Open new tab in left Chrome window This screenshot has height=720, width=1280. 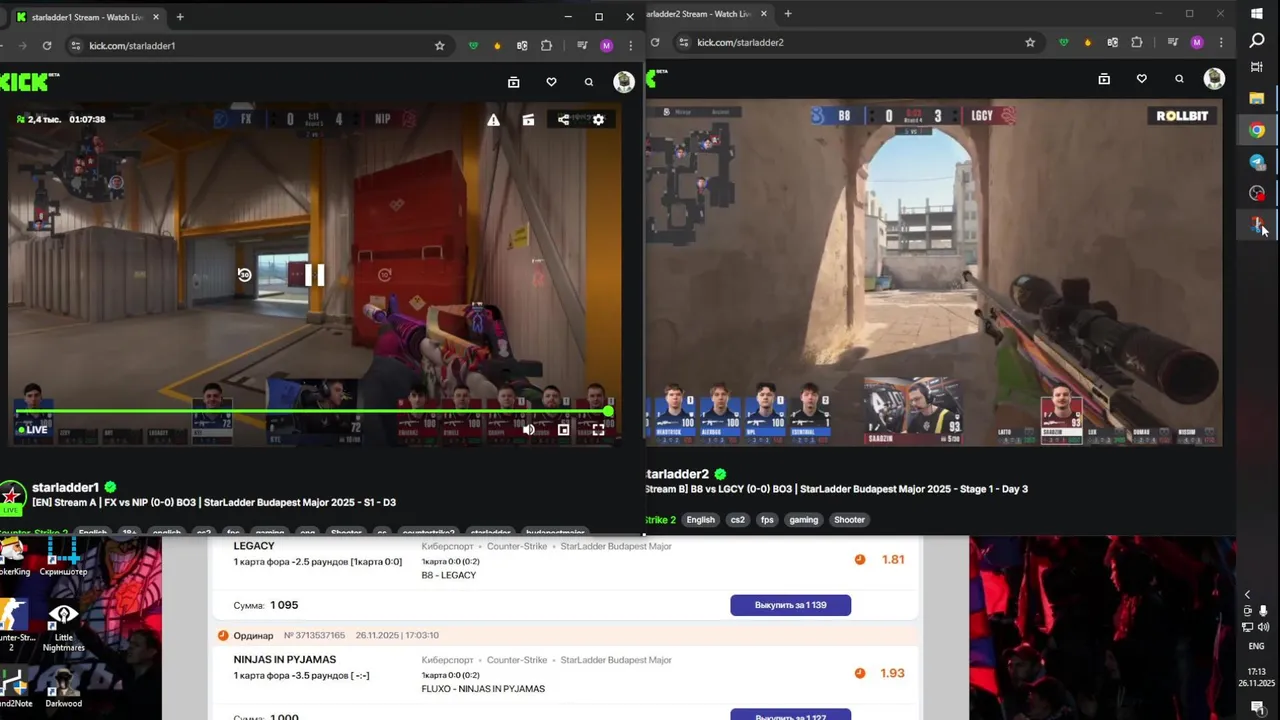(180, 17)
